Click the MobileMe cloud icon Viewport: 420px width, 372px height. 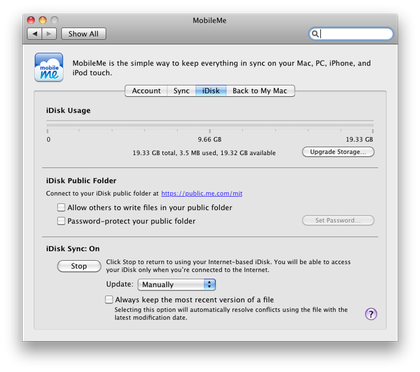(49, 67)
